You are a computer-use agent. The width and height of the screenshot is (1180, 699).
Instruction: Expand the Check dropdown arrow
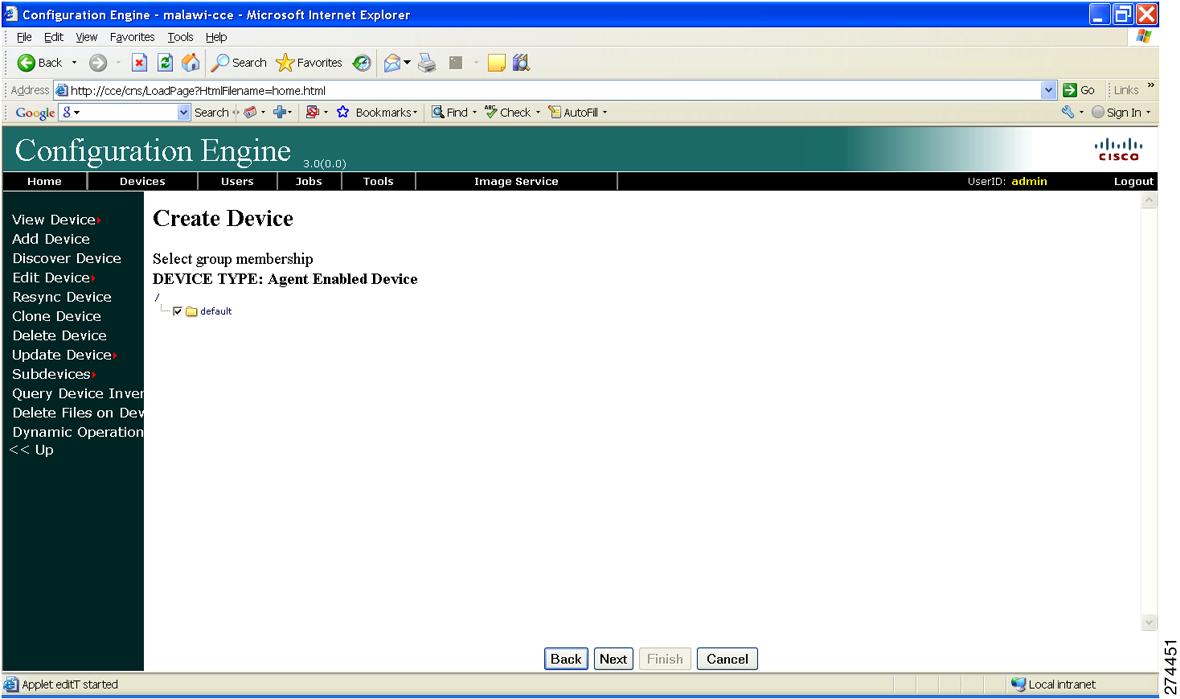(537, 113)
